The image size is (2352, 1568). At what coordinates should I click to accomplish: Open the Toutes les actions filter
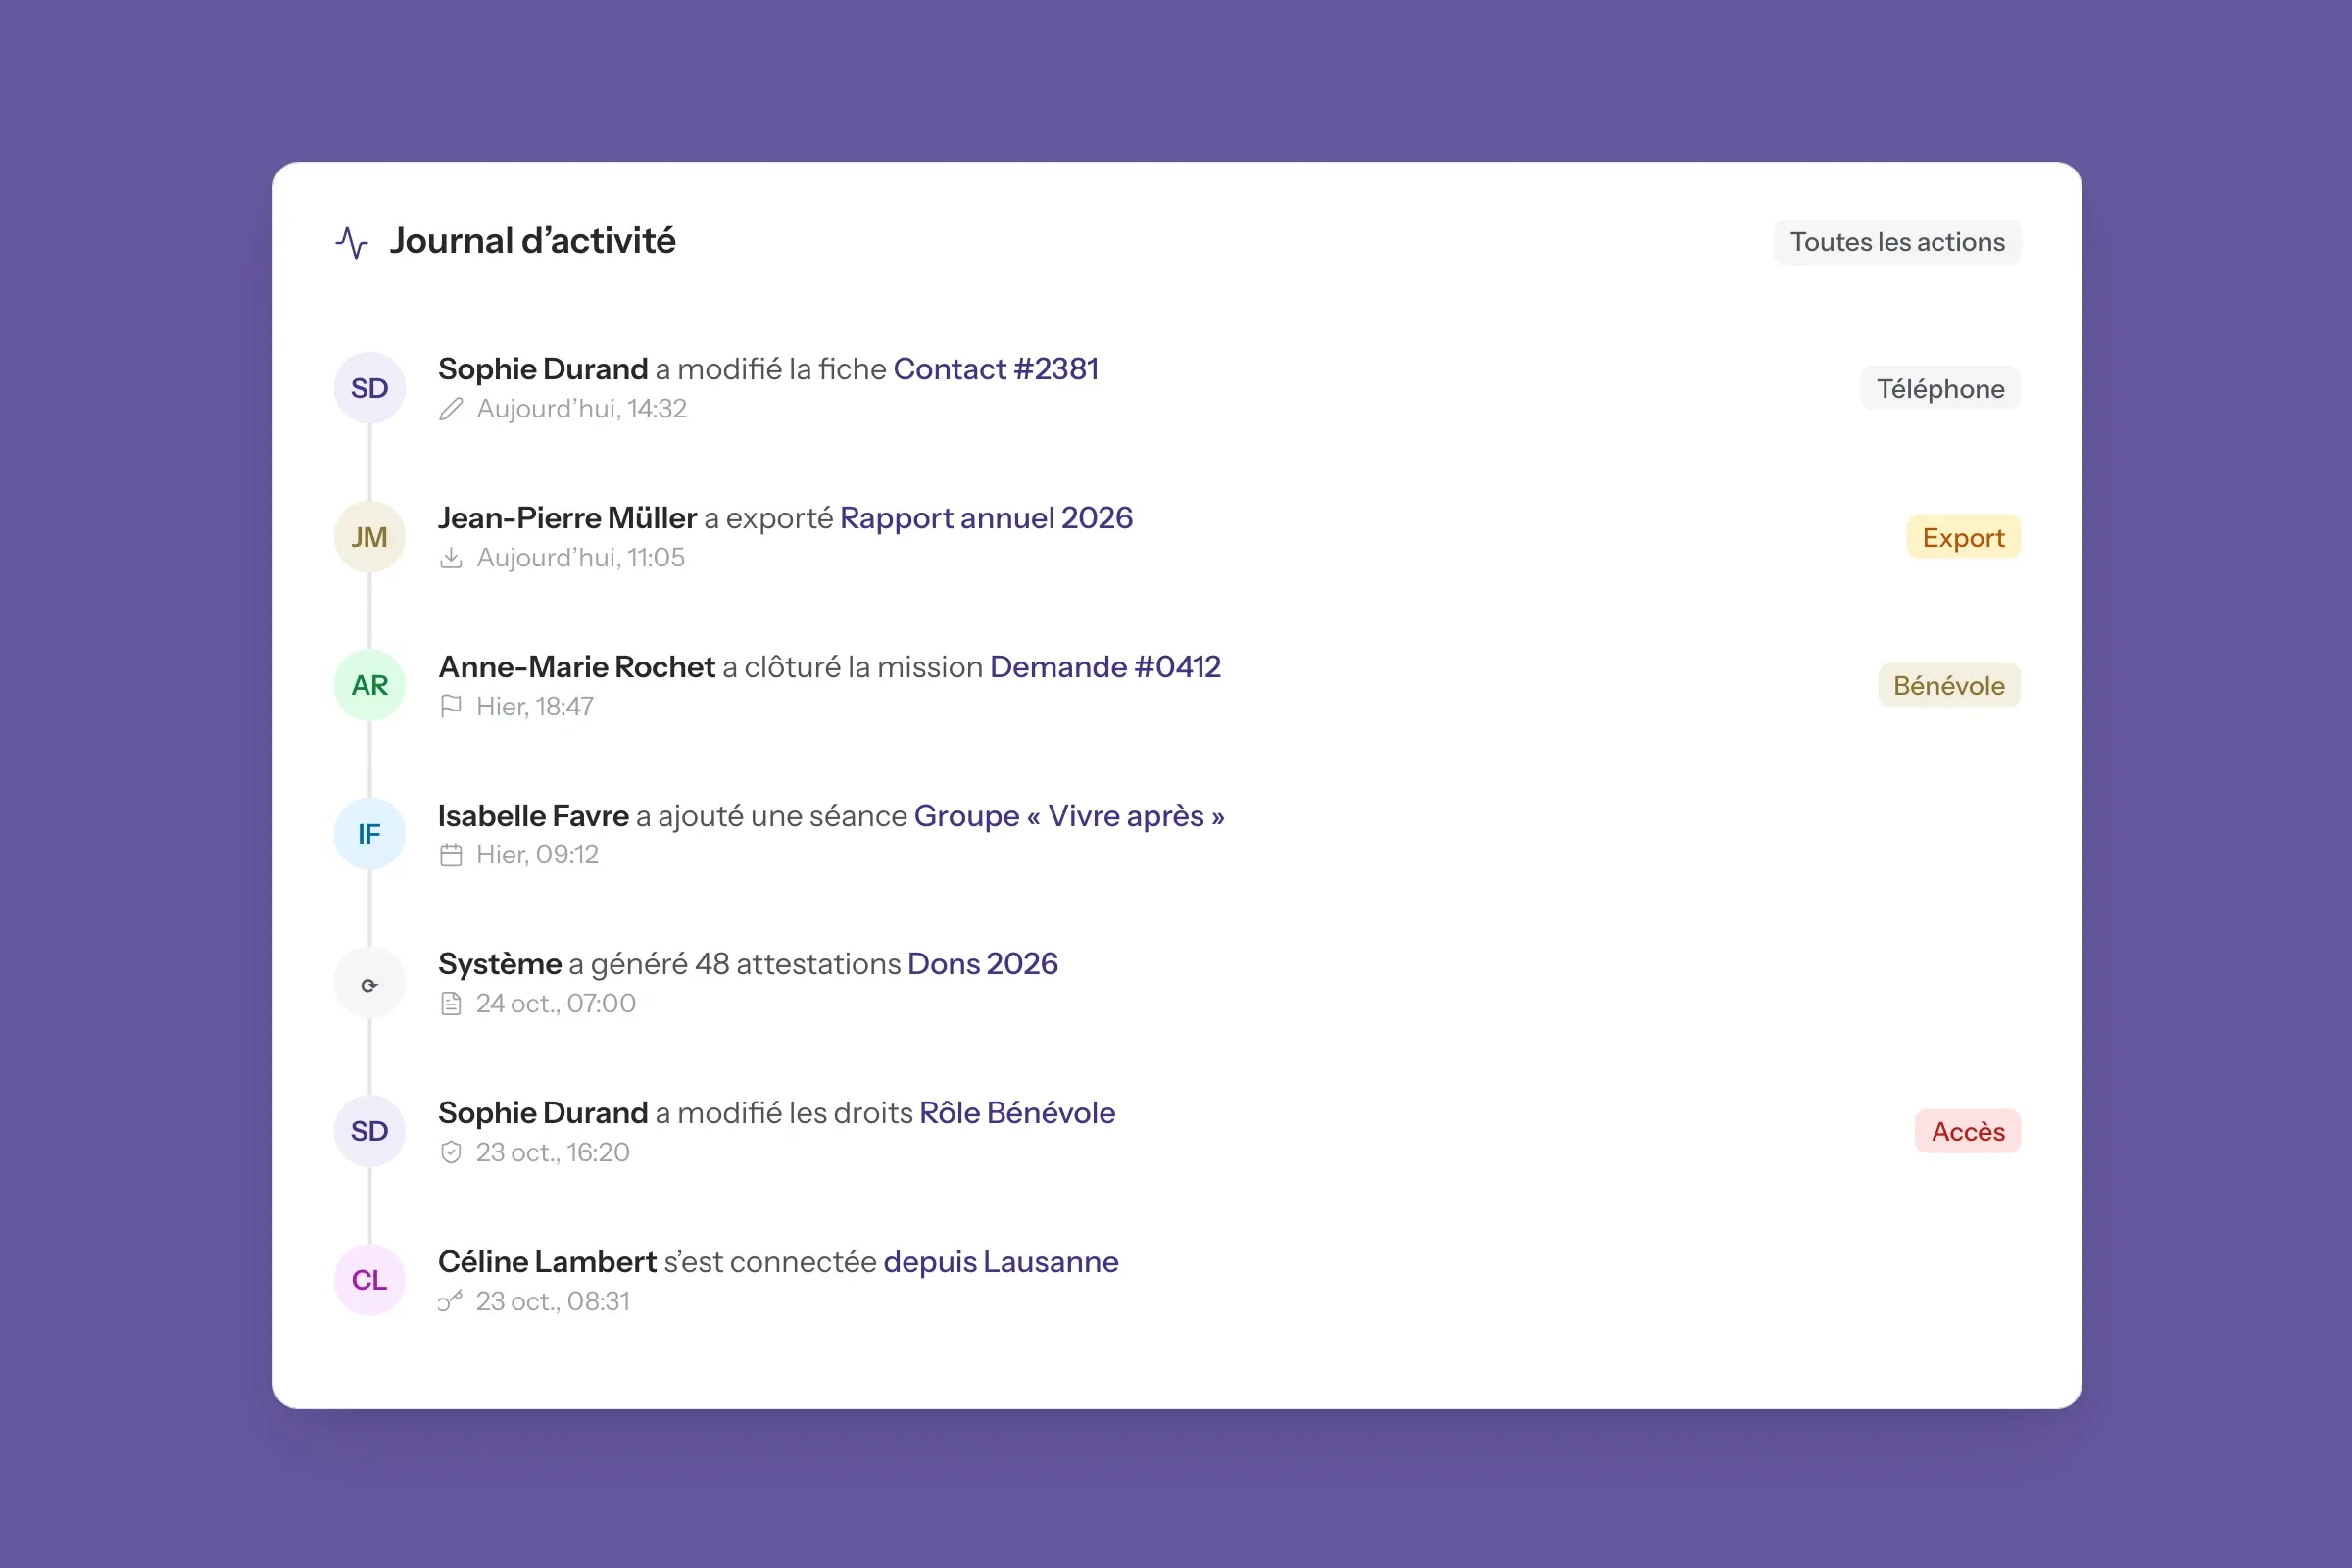[x=1897, y=242]
